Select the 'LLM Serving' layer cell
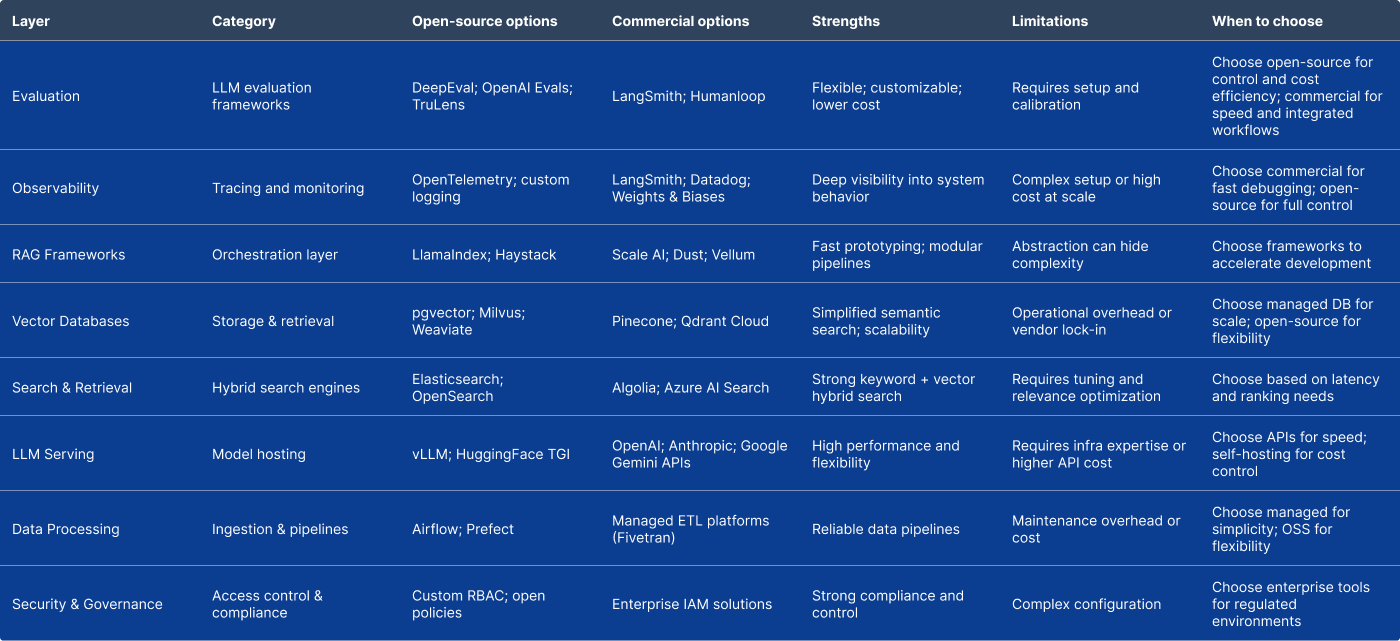 pyautogui.click(x=52, y=454)
